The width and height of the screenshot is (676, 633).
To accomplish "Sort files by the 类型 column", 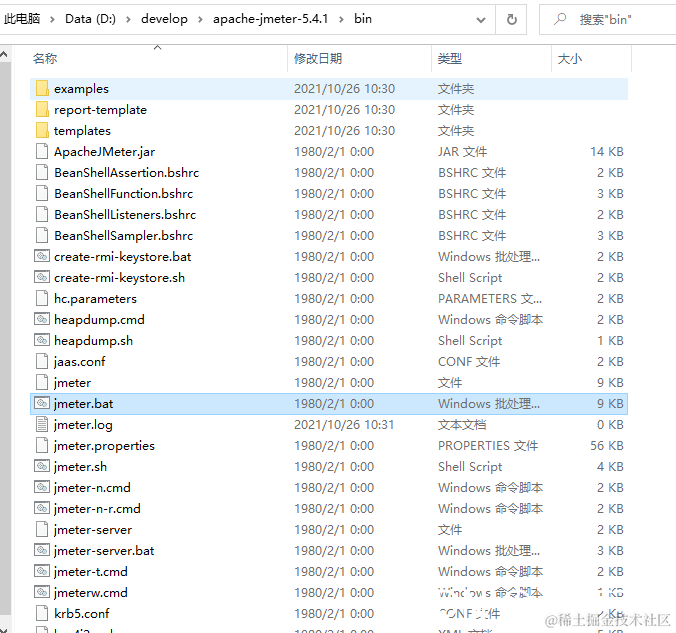I will [491, 59].
